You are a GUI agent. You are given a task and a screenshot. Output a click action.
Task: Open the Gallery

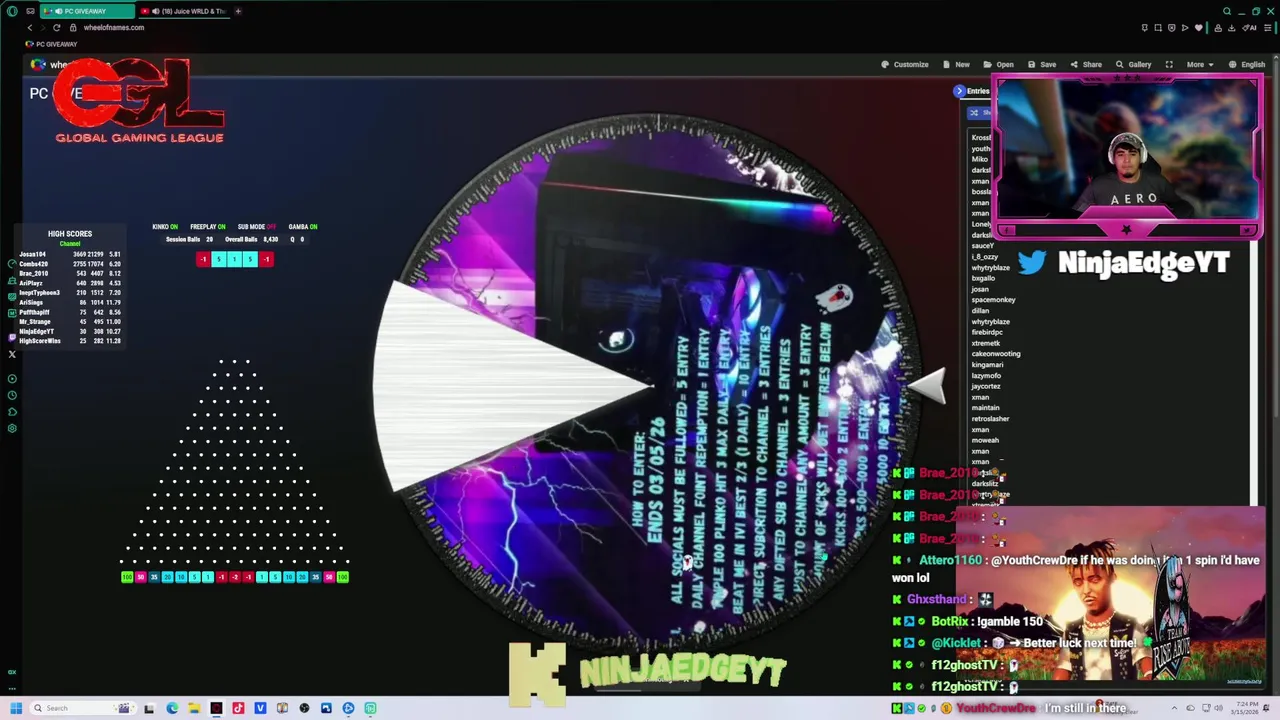coord(1134,64)
